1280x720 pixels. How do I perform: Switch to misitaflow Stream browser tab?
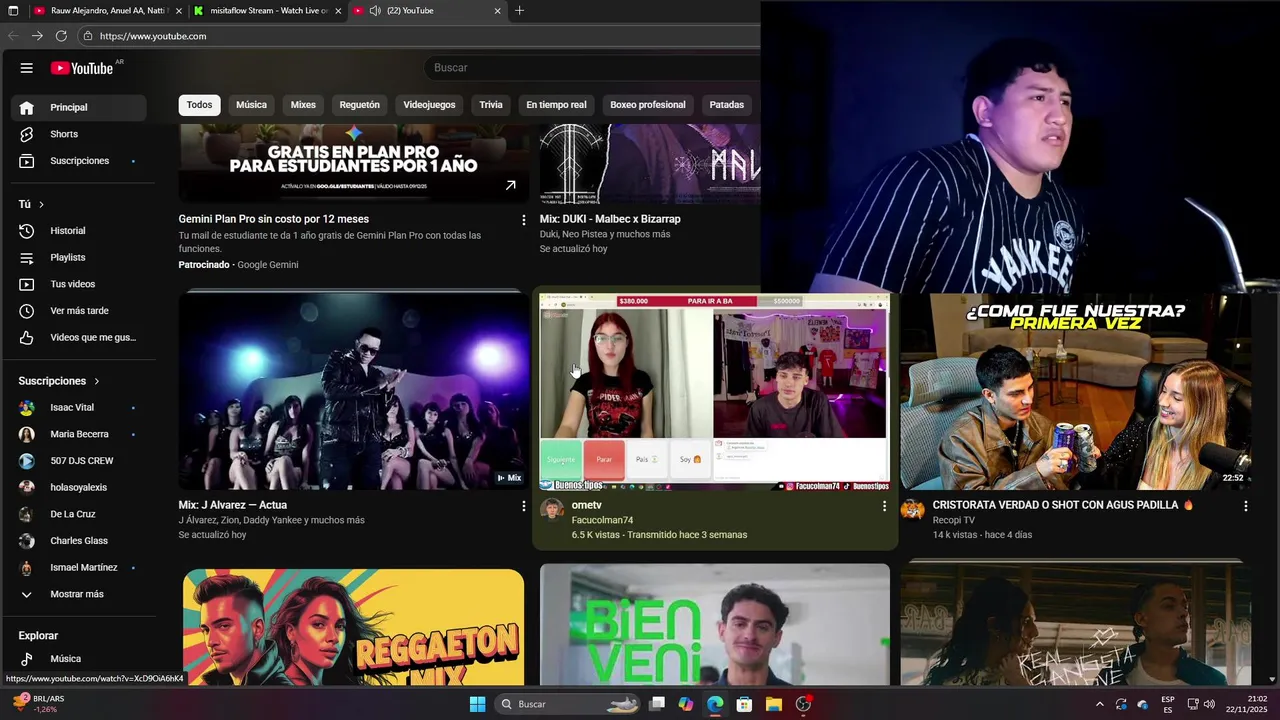268,11
